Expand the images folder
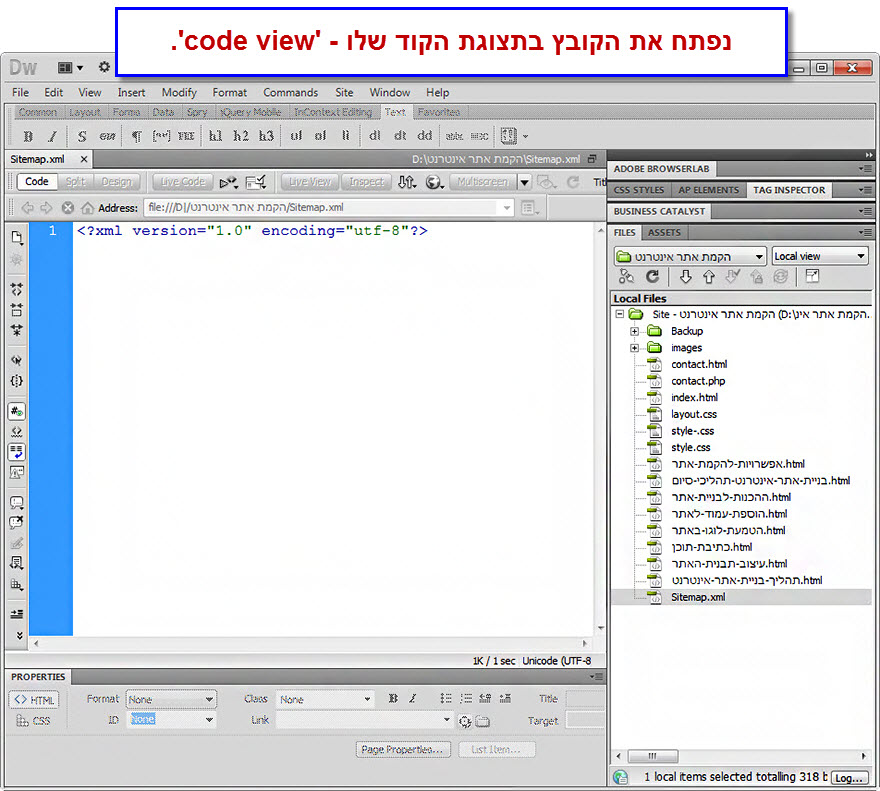This screenshot has width=880, height=791. (634, 348)
